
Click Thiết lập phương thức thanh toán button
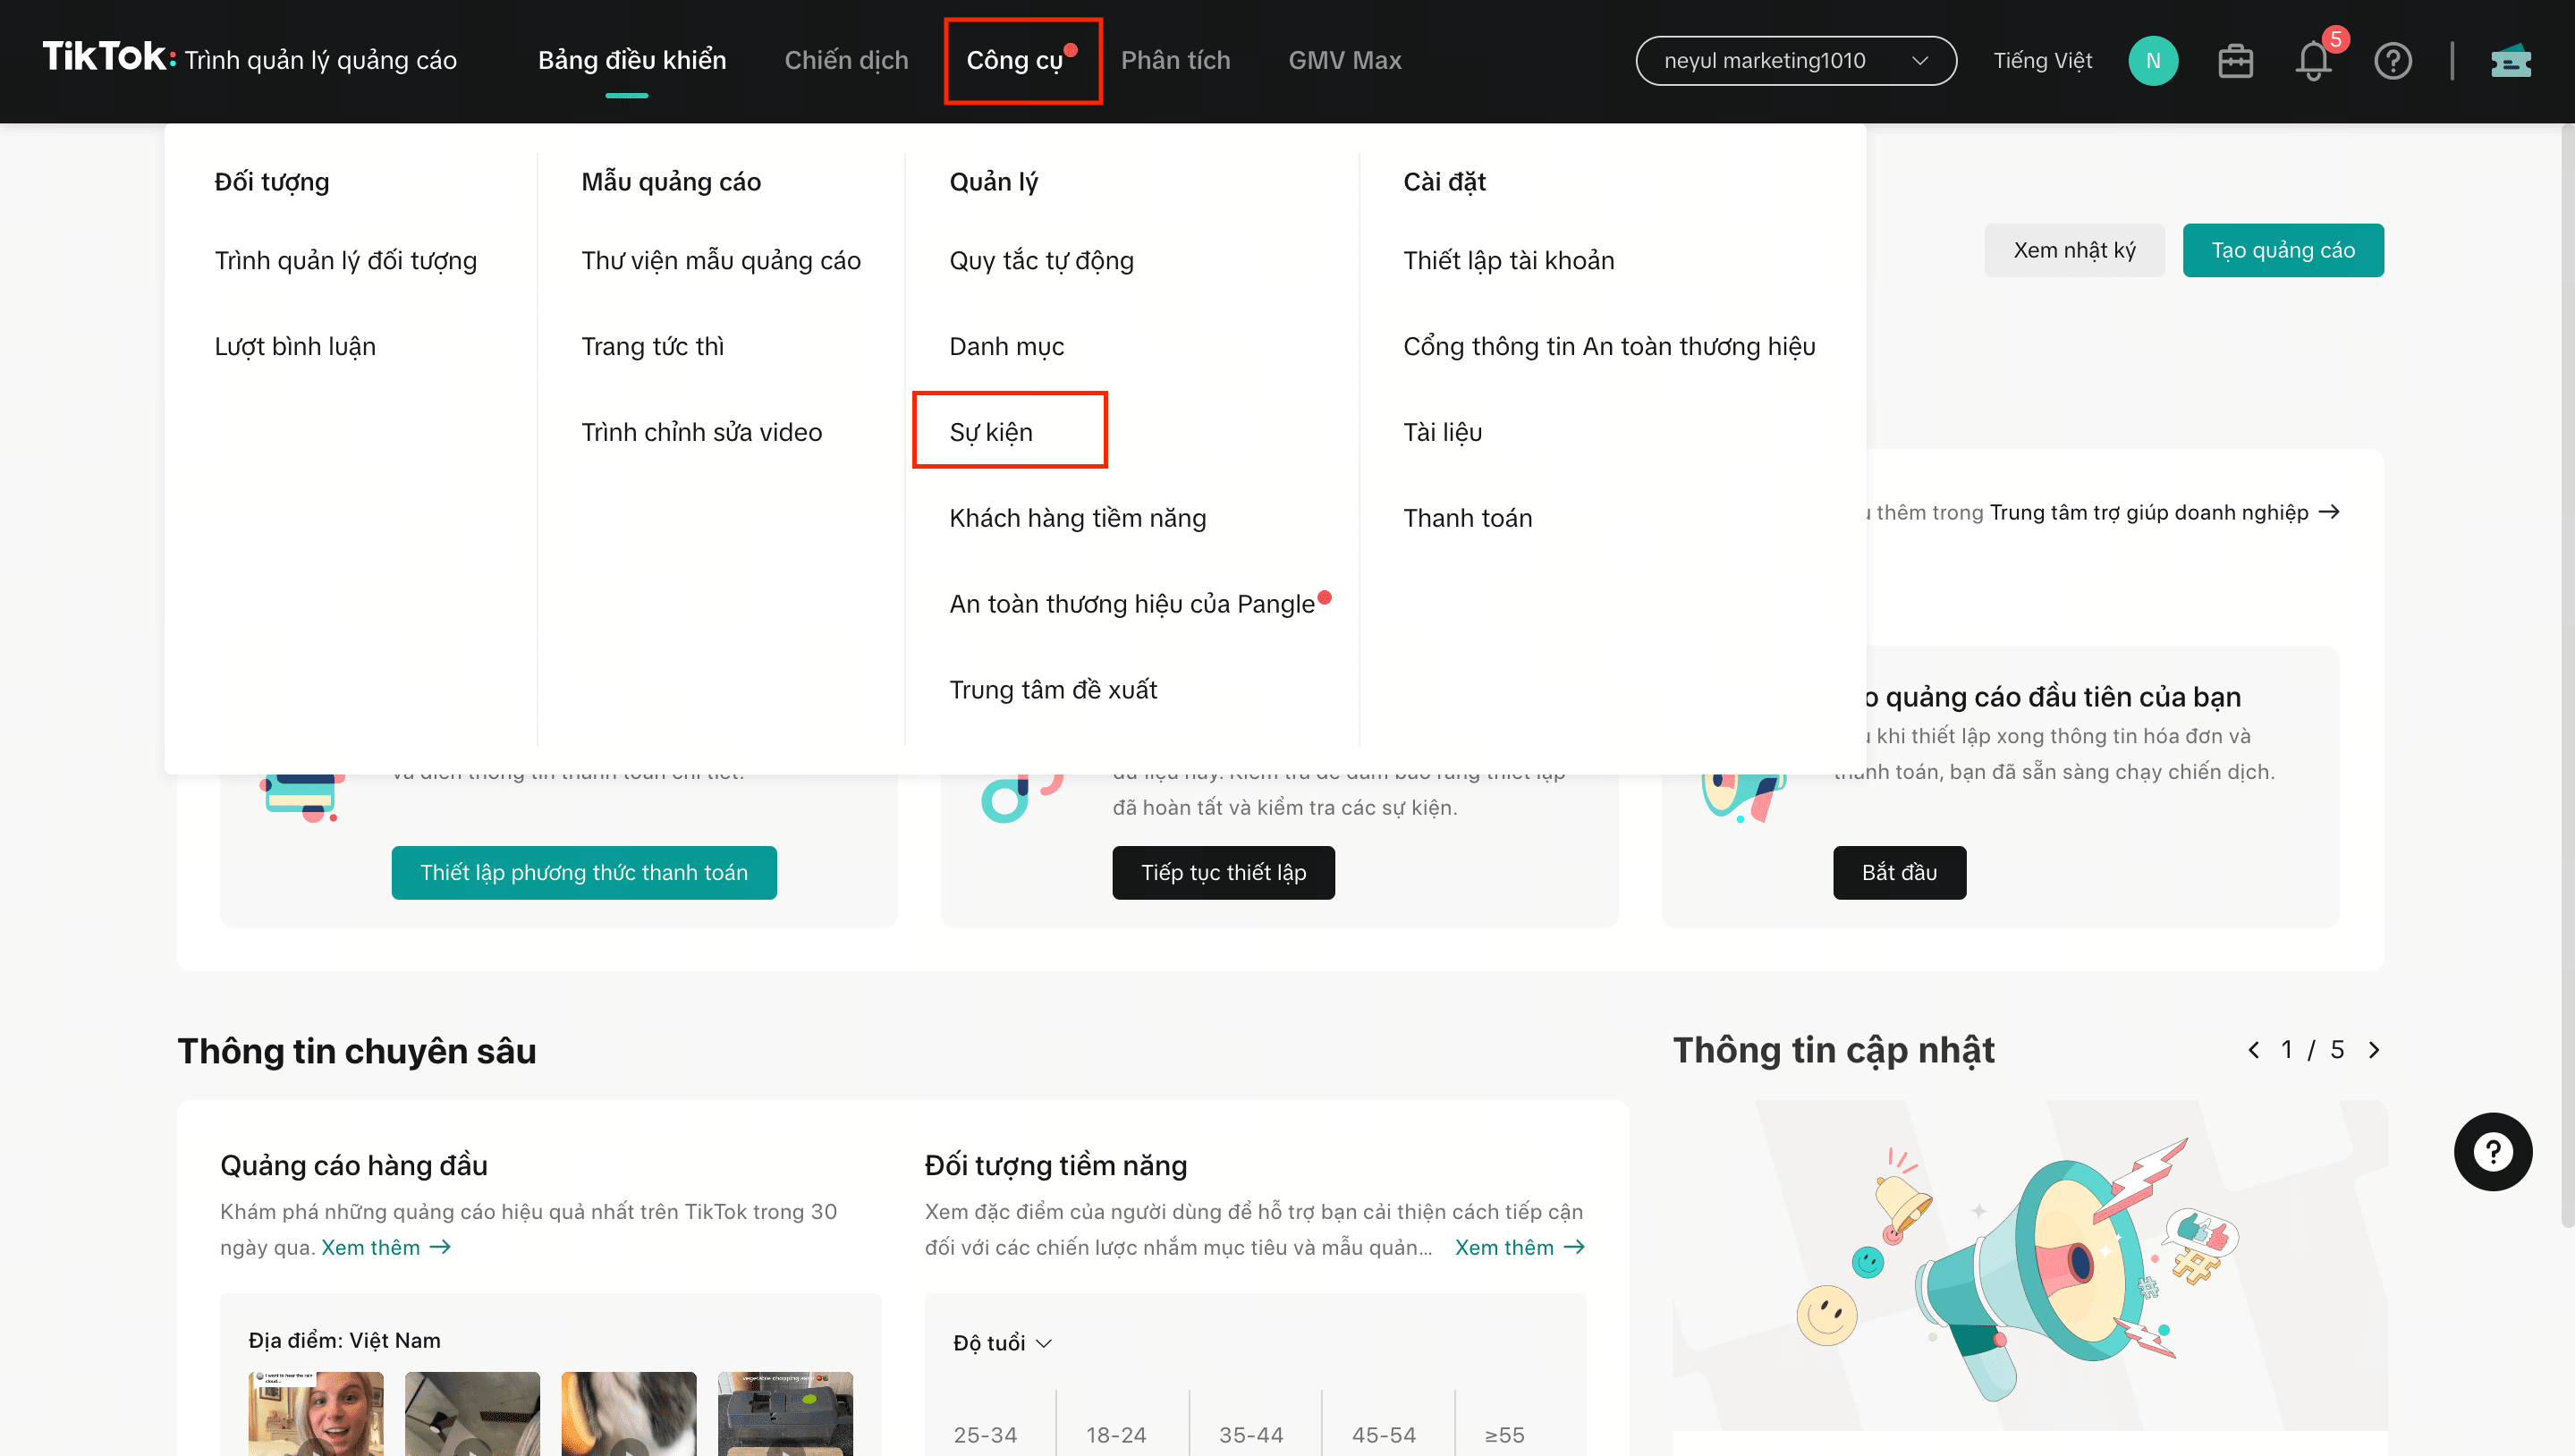[x=583, y=872]
